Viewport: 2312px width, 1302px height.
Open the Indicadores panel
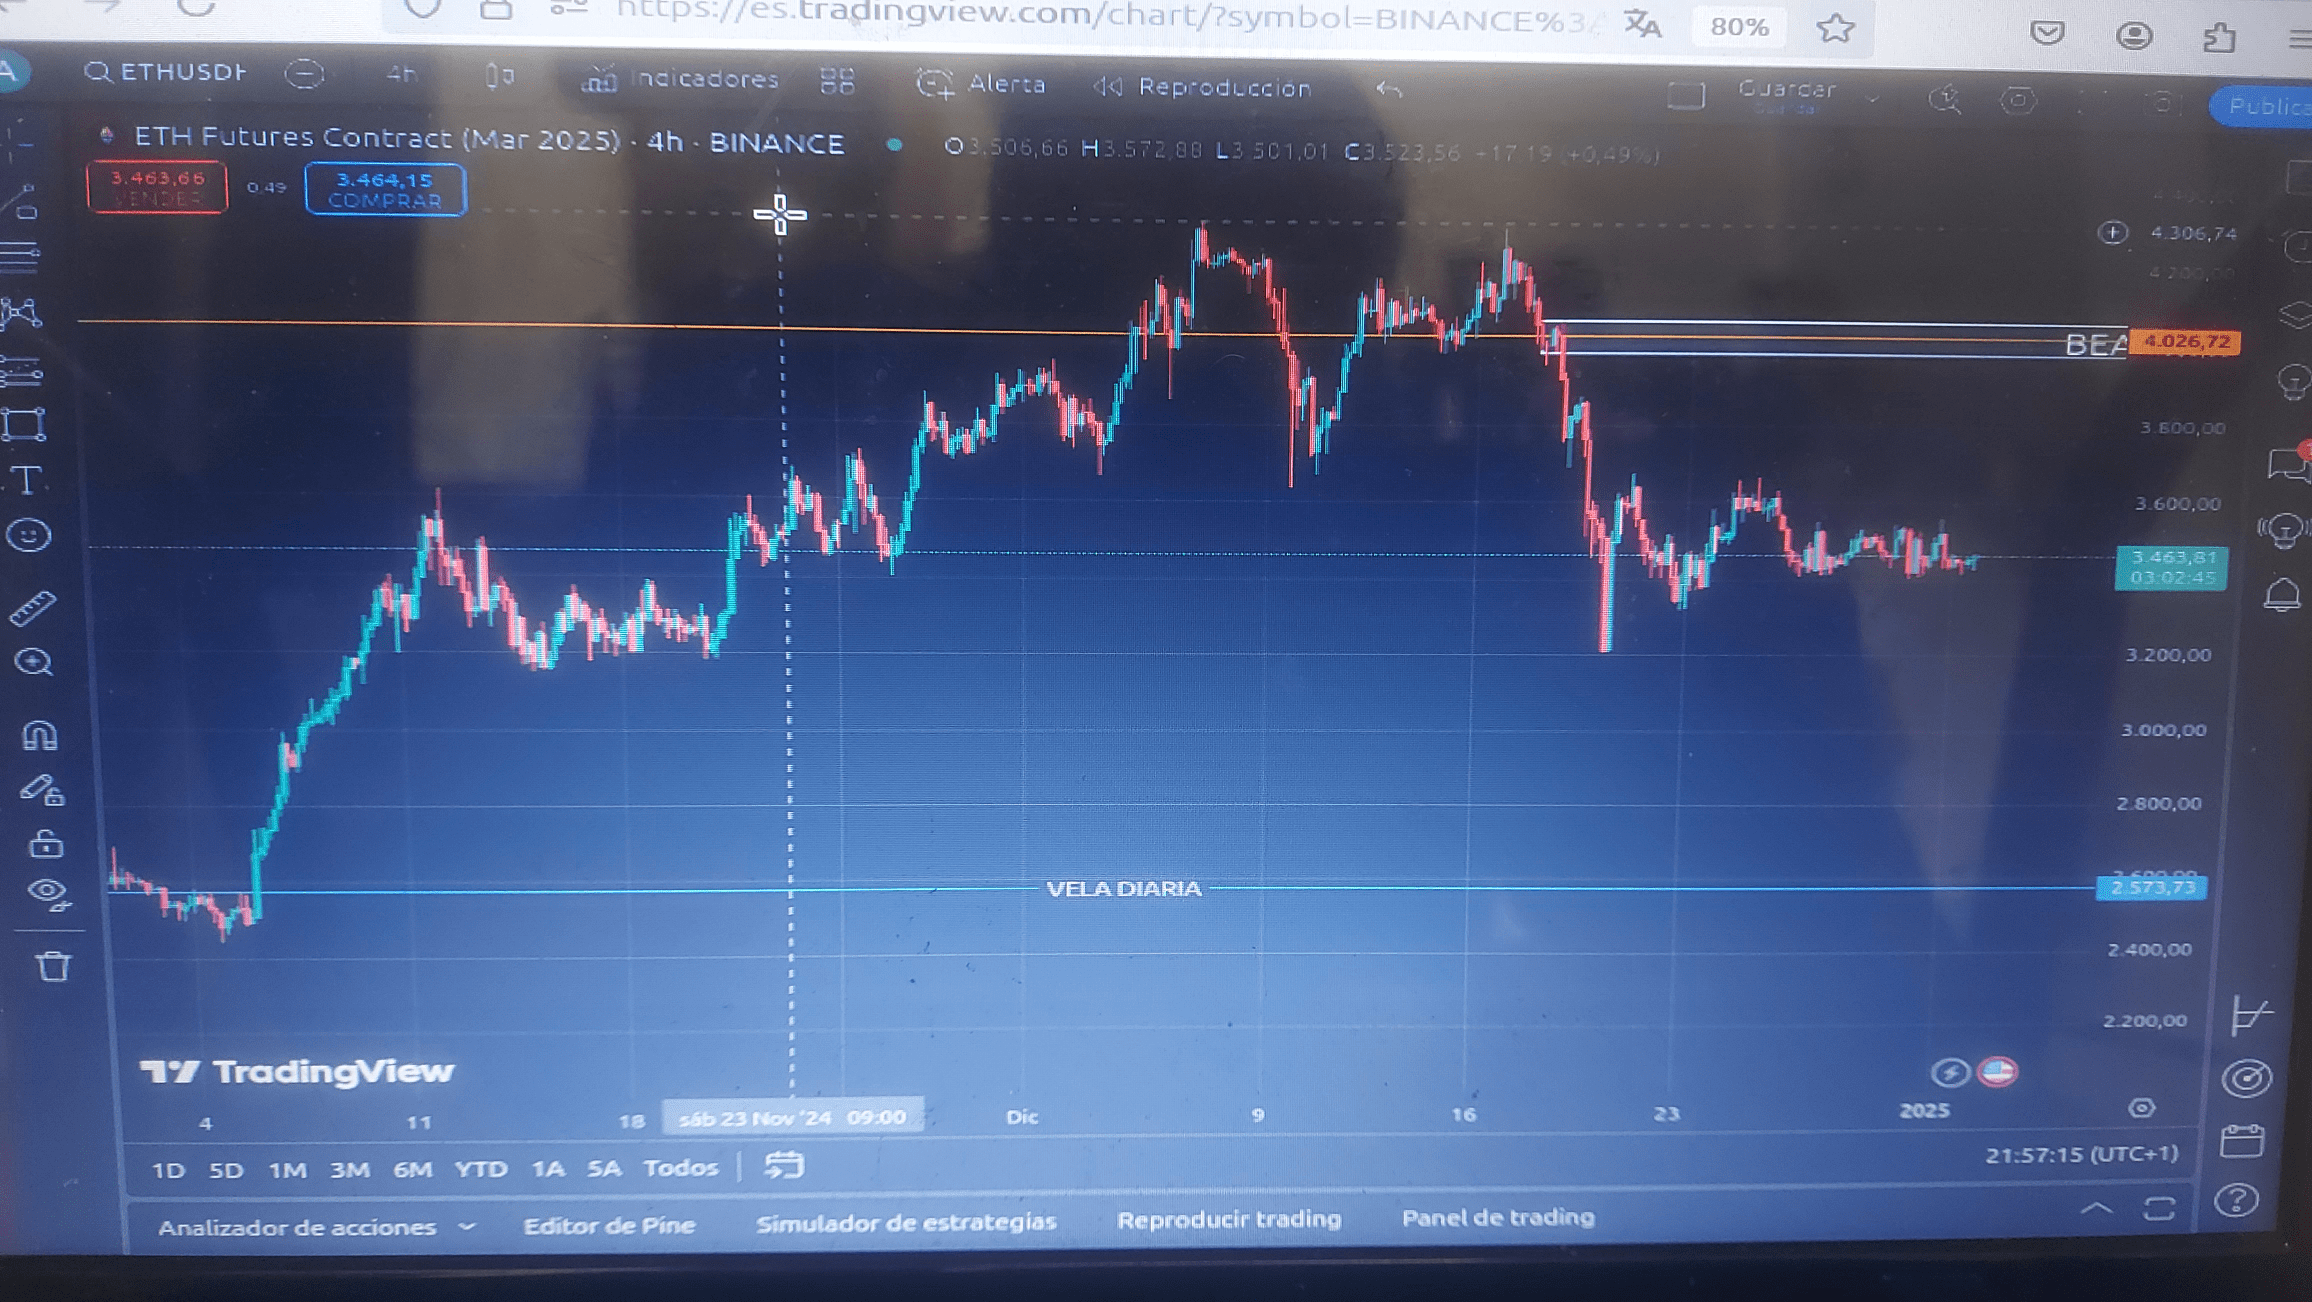click(680, 79)
